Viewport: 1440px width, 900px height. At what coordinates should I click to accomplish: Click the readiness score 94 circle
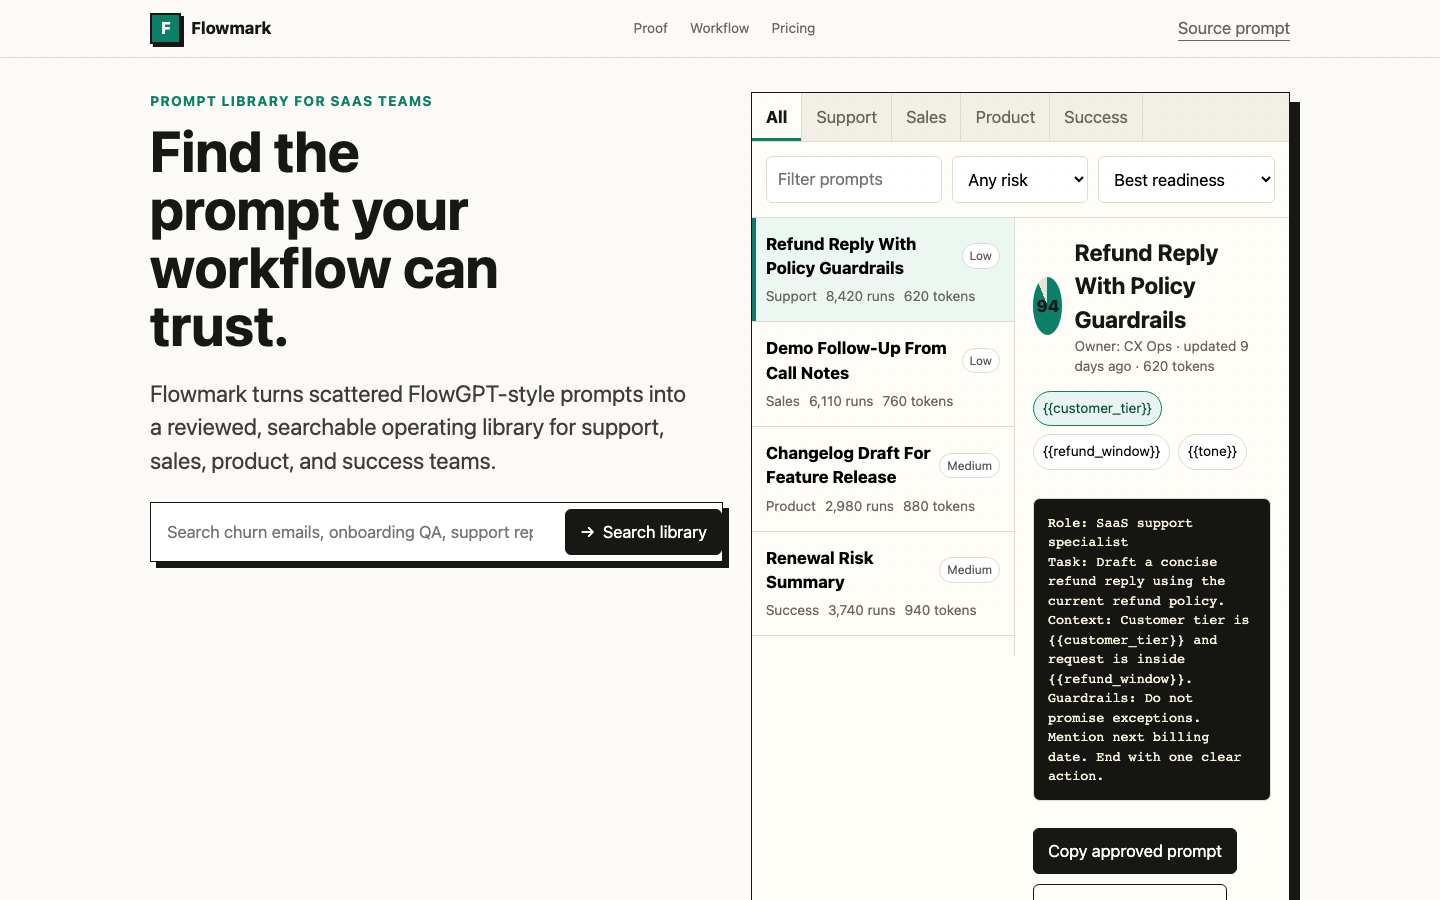tap(1047, 306)
